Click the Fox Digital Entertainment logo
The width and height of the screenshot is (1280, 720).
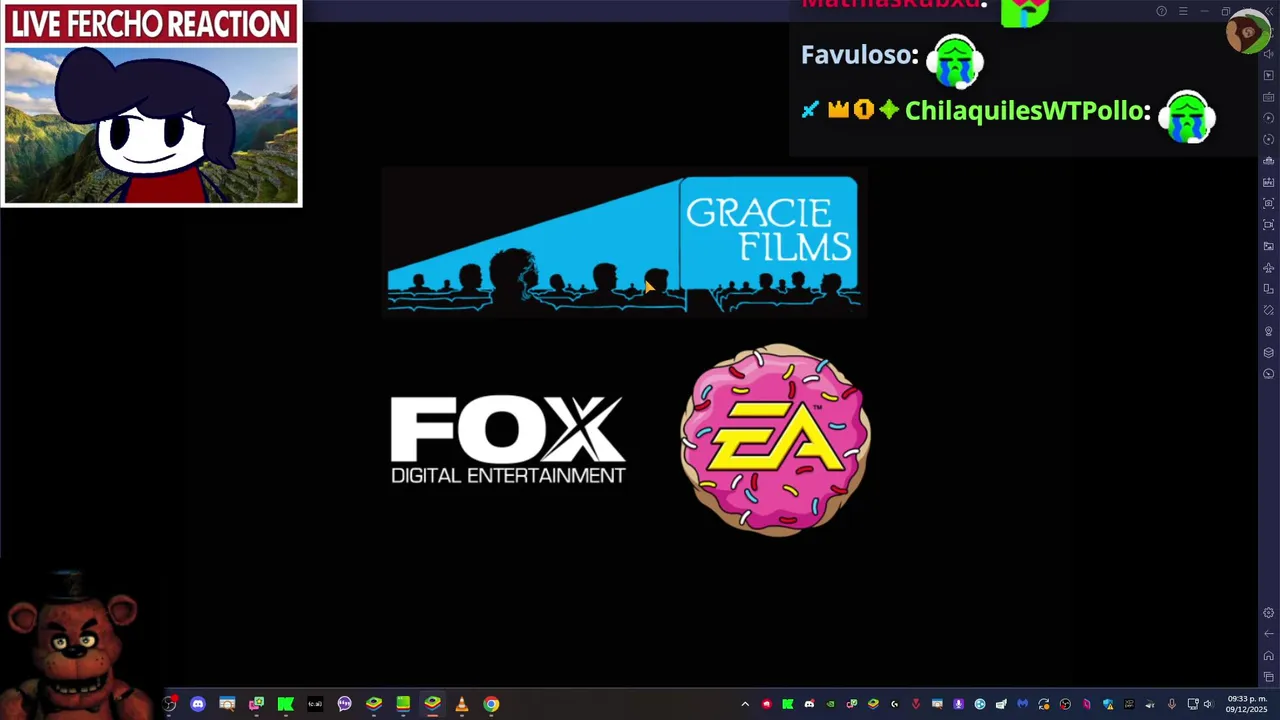[x=508, y=440]
